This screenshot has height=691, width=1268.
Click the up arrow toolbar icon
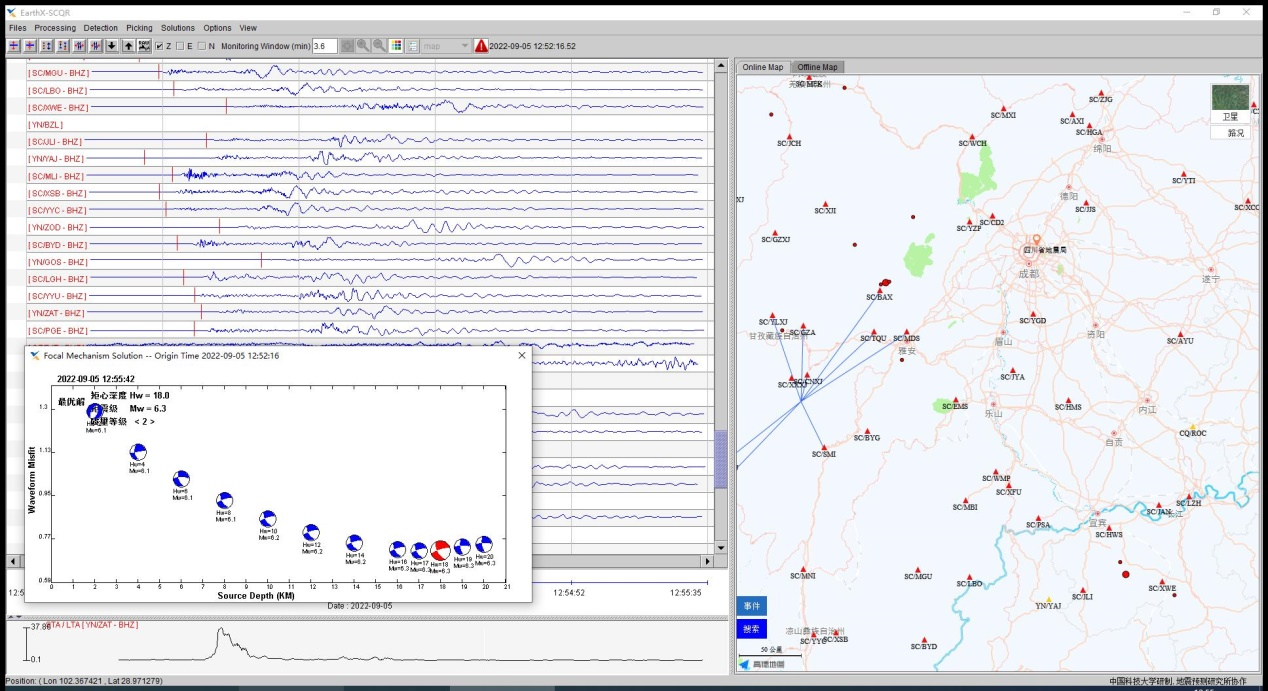click(x=128, y=46)
